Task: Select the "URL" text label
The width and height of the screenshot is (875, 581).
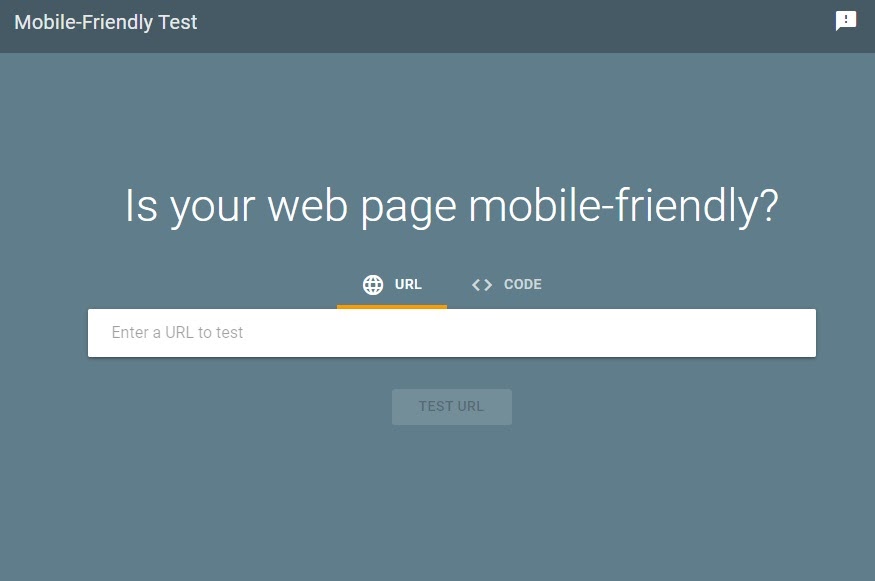Action: click(x=408, y=284)
